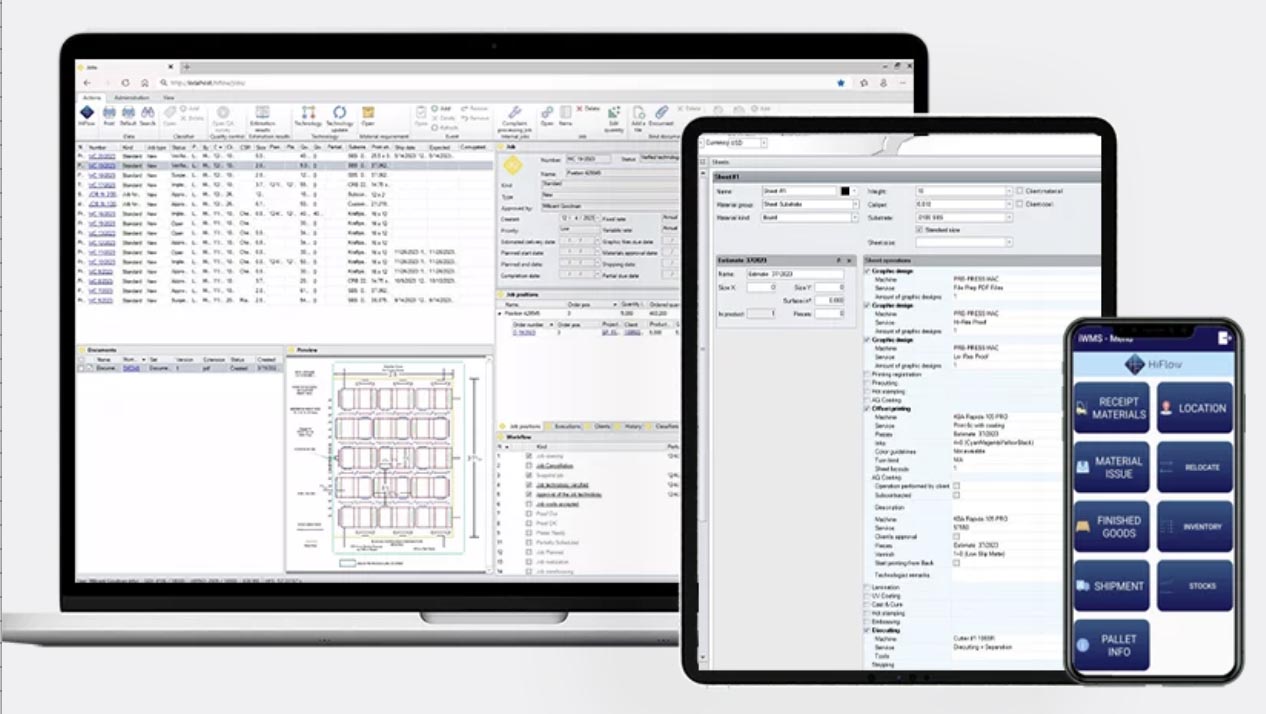This screenshot has height=714, width=1266.
Task: Open the Technology update icon
Action: coord(340,115)
